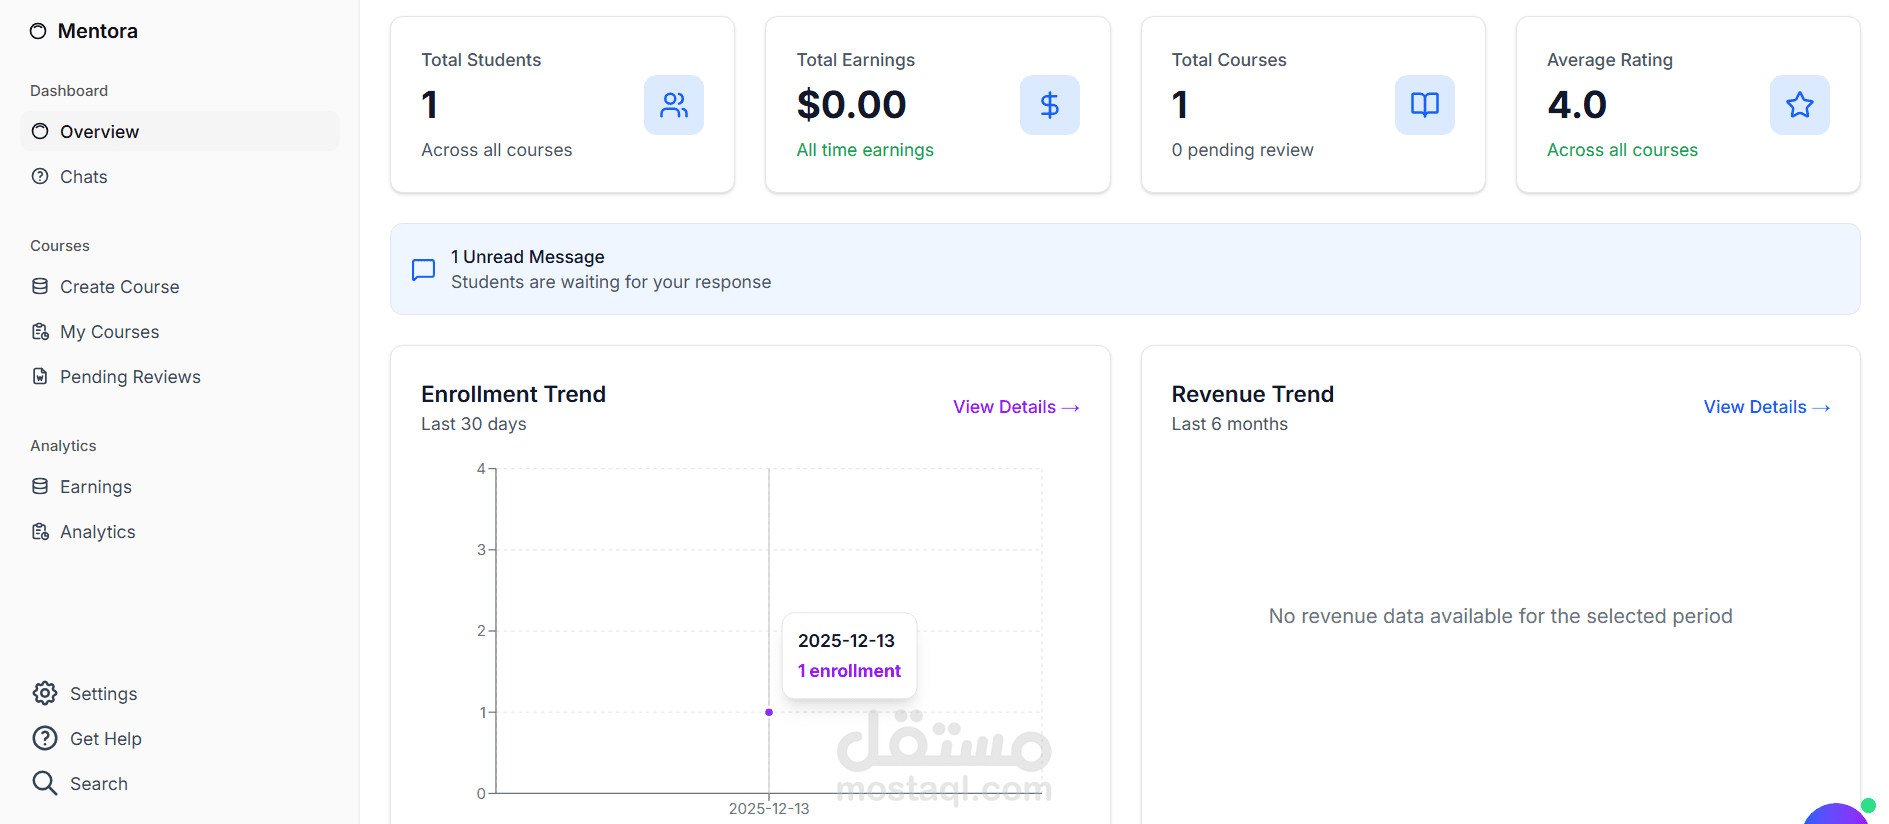Click the Search magnifier icon
The width and height of the screenshot is (1889, 824).
coord(45,783)
